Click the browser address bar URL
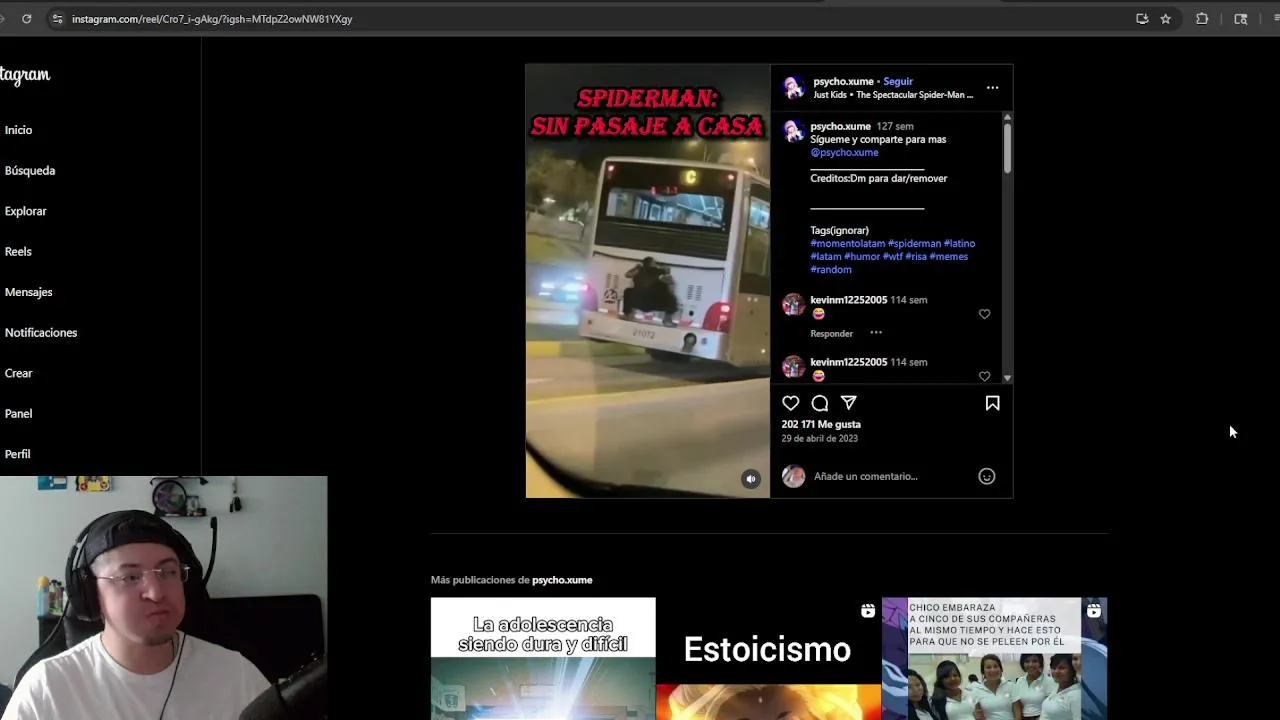1280x720 pixels. coord(212,19)
